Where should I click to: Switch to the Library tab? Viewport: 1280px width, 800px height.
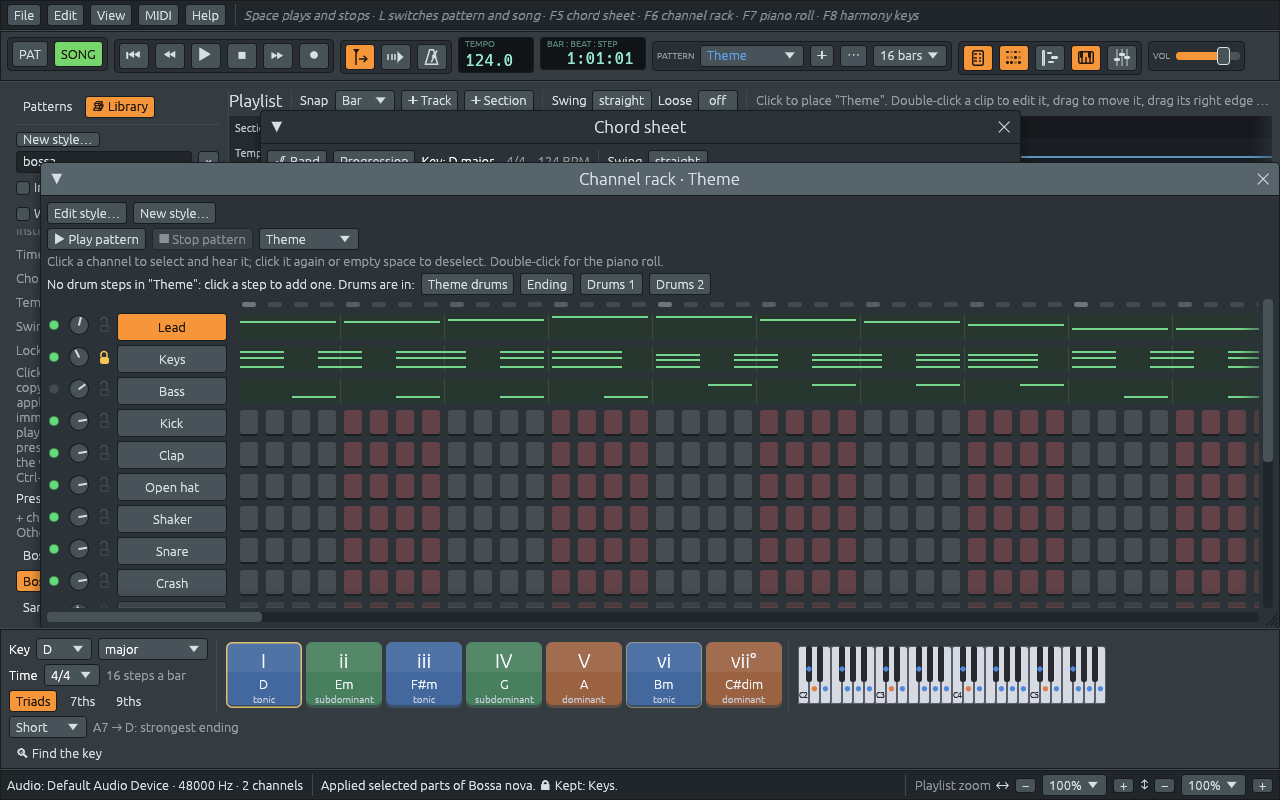click(x=120, y=106)
